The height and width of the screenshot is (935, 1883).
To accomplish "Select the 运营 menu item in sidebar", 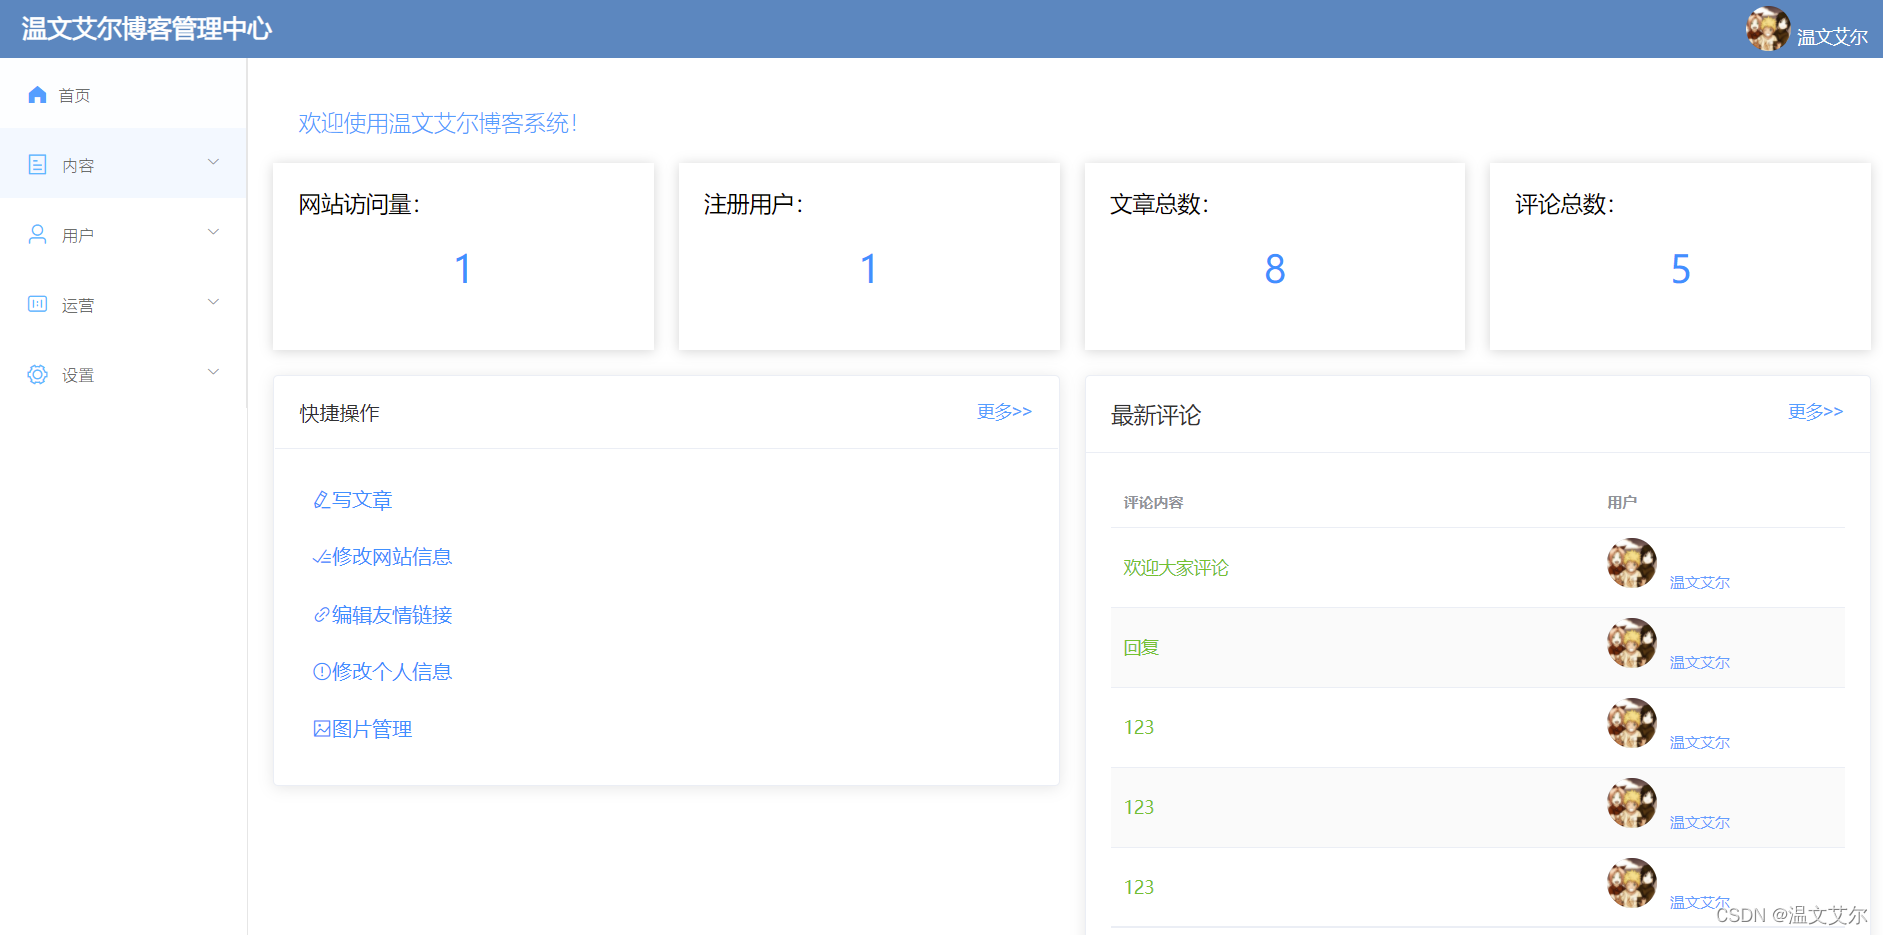I will pyautogui.click(x=78, y=305).
